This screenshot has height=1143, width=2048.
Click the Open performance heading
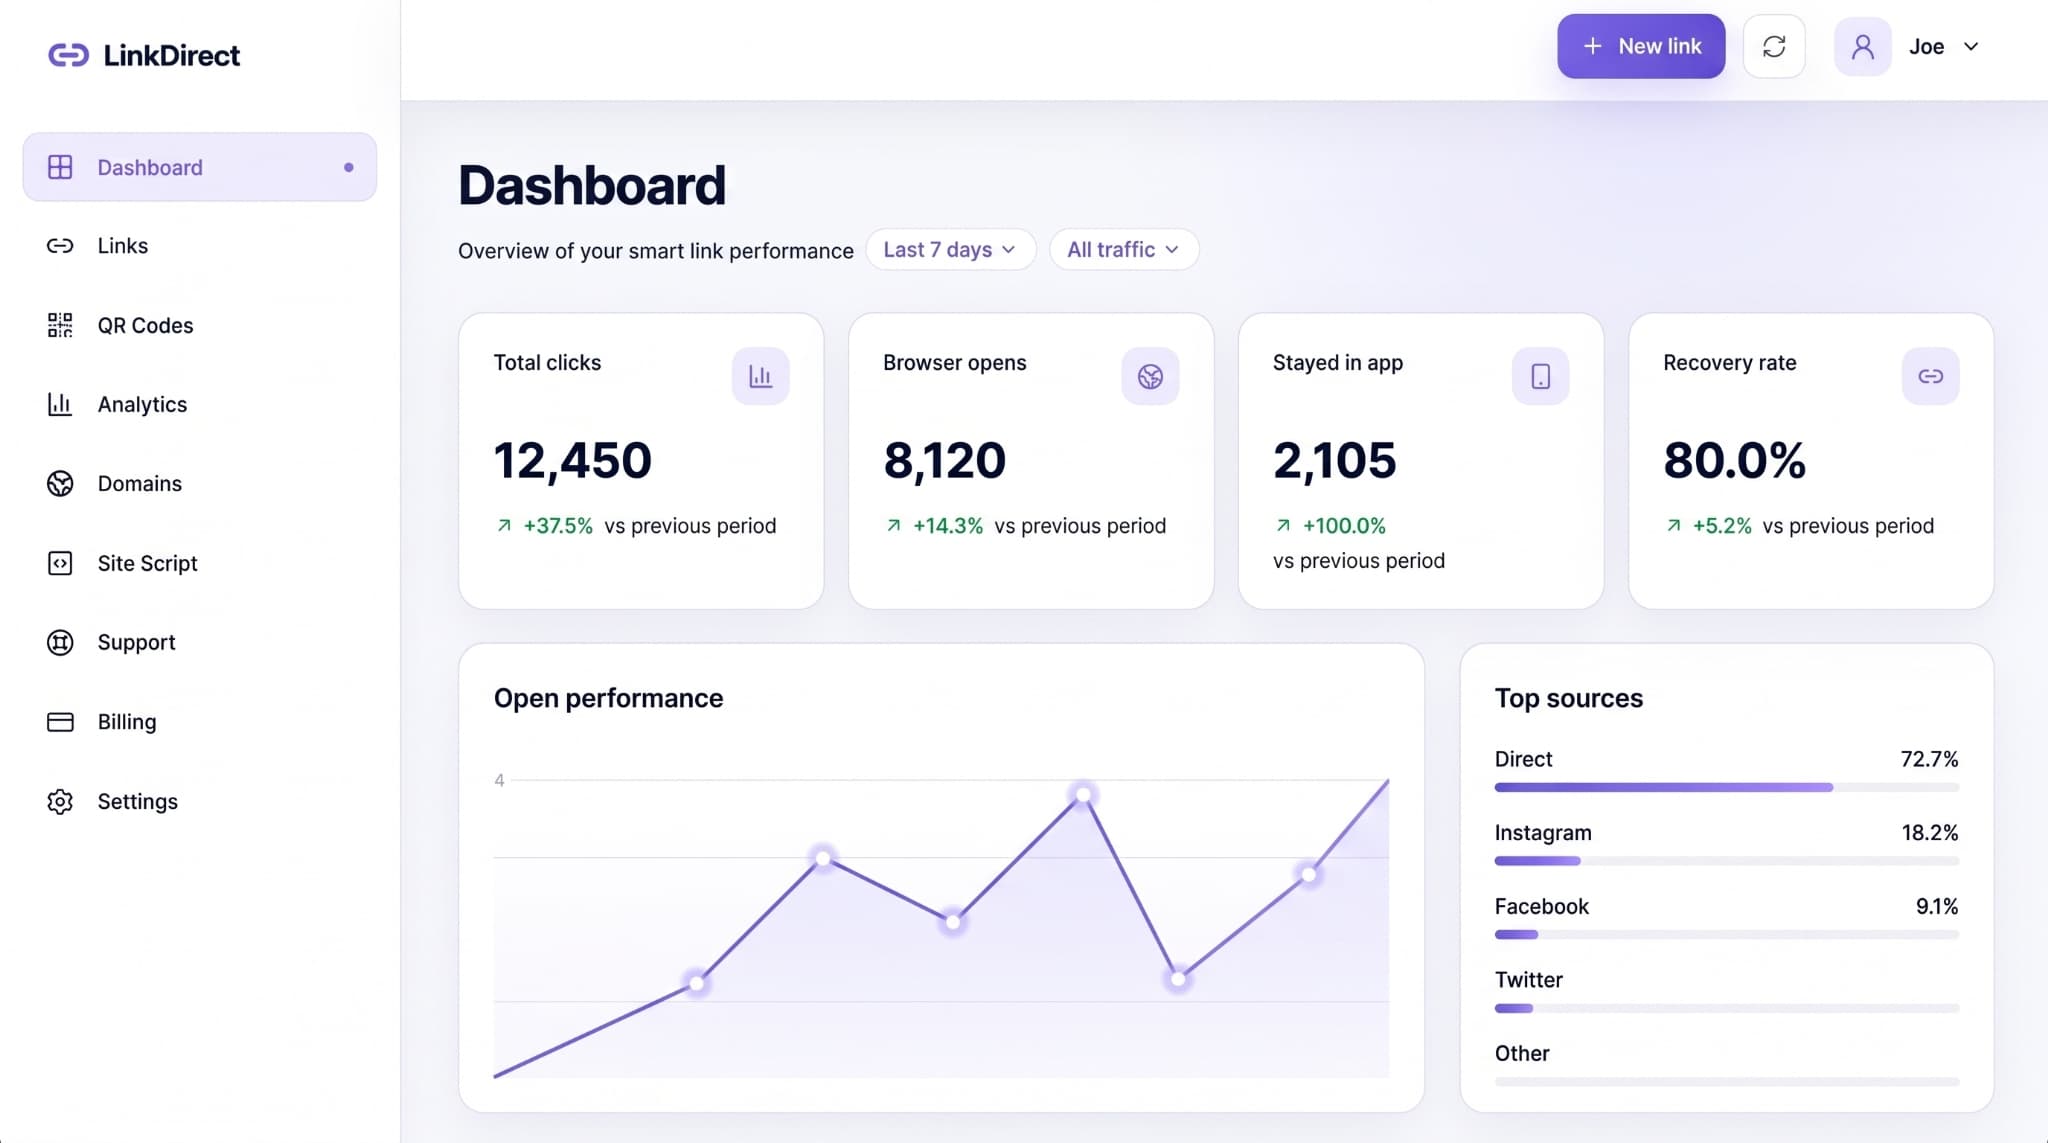(608, 698)
